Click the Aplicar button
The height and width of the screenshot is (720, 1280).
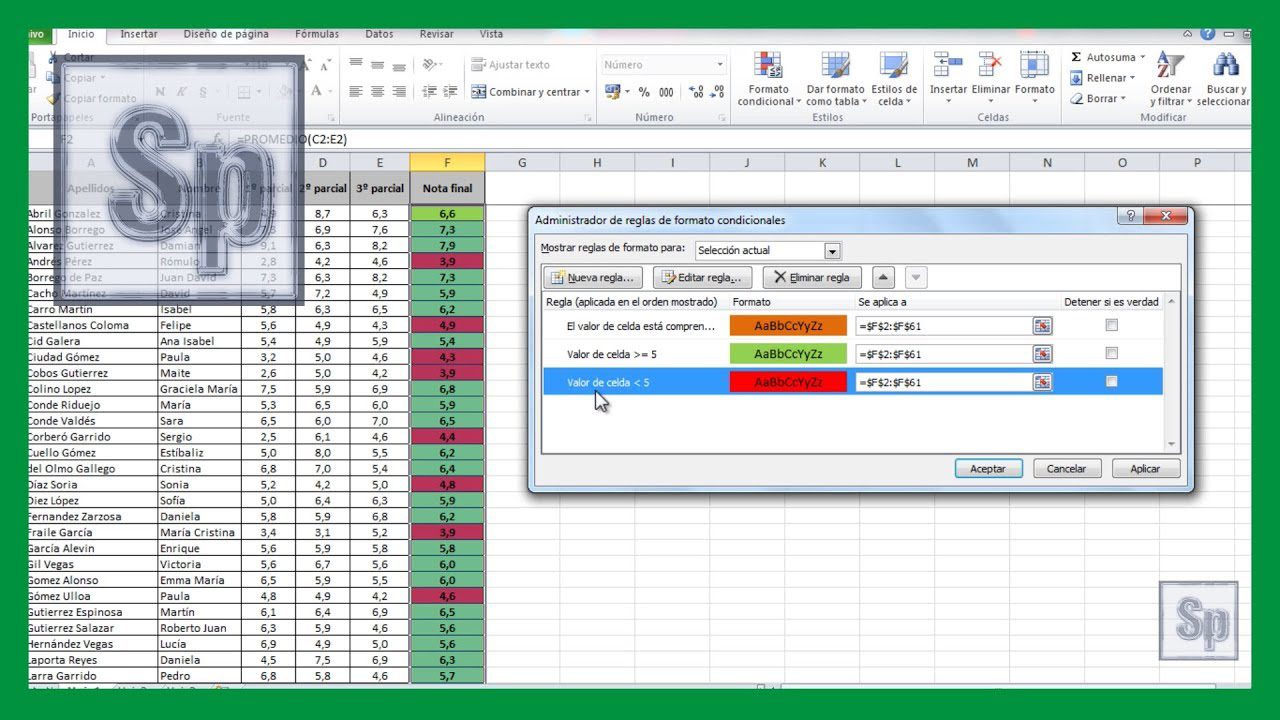pos(1144,468)
